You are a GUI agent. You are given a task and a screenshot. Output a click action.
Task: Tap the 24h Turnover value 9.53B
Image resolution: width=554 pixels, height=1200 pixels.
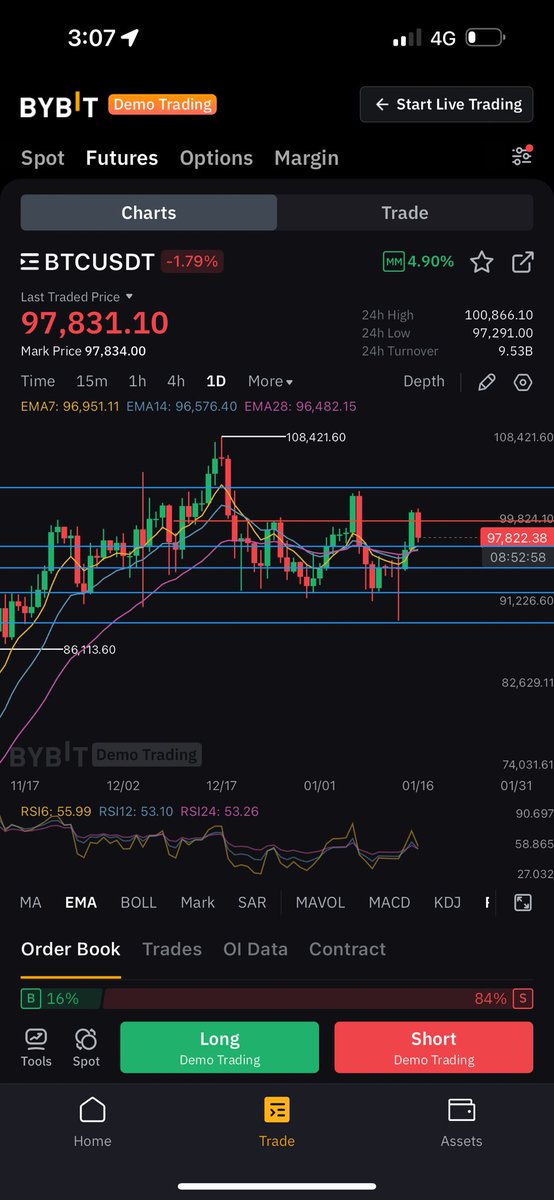click(515, 351)
